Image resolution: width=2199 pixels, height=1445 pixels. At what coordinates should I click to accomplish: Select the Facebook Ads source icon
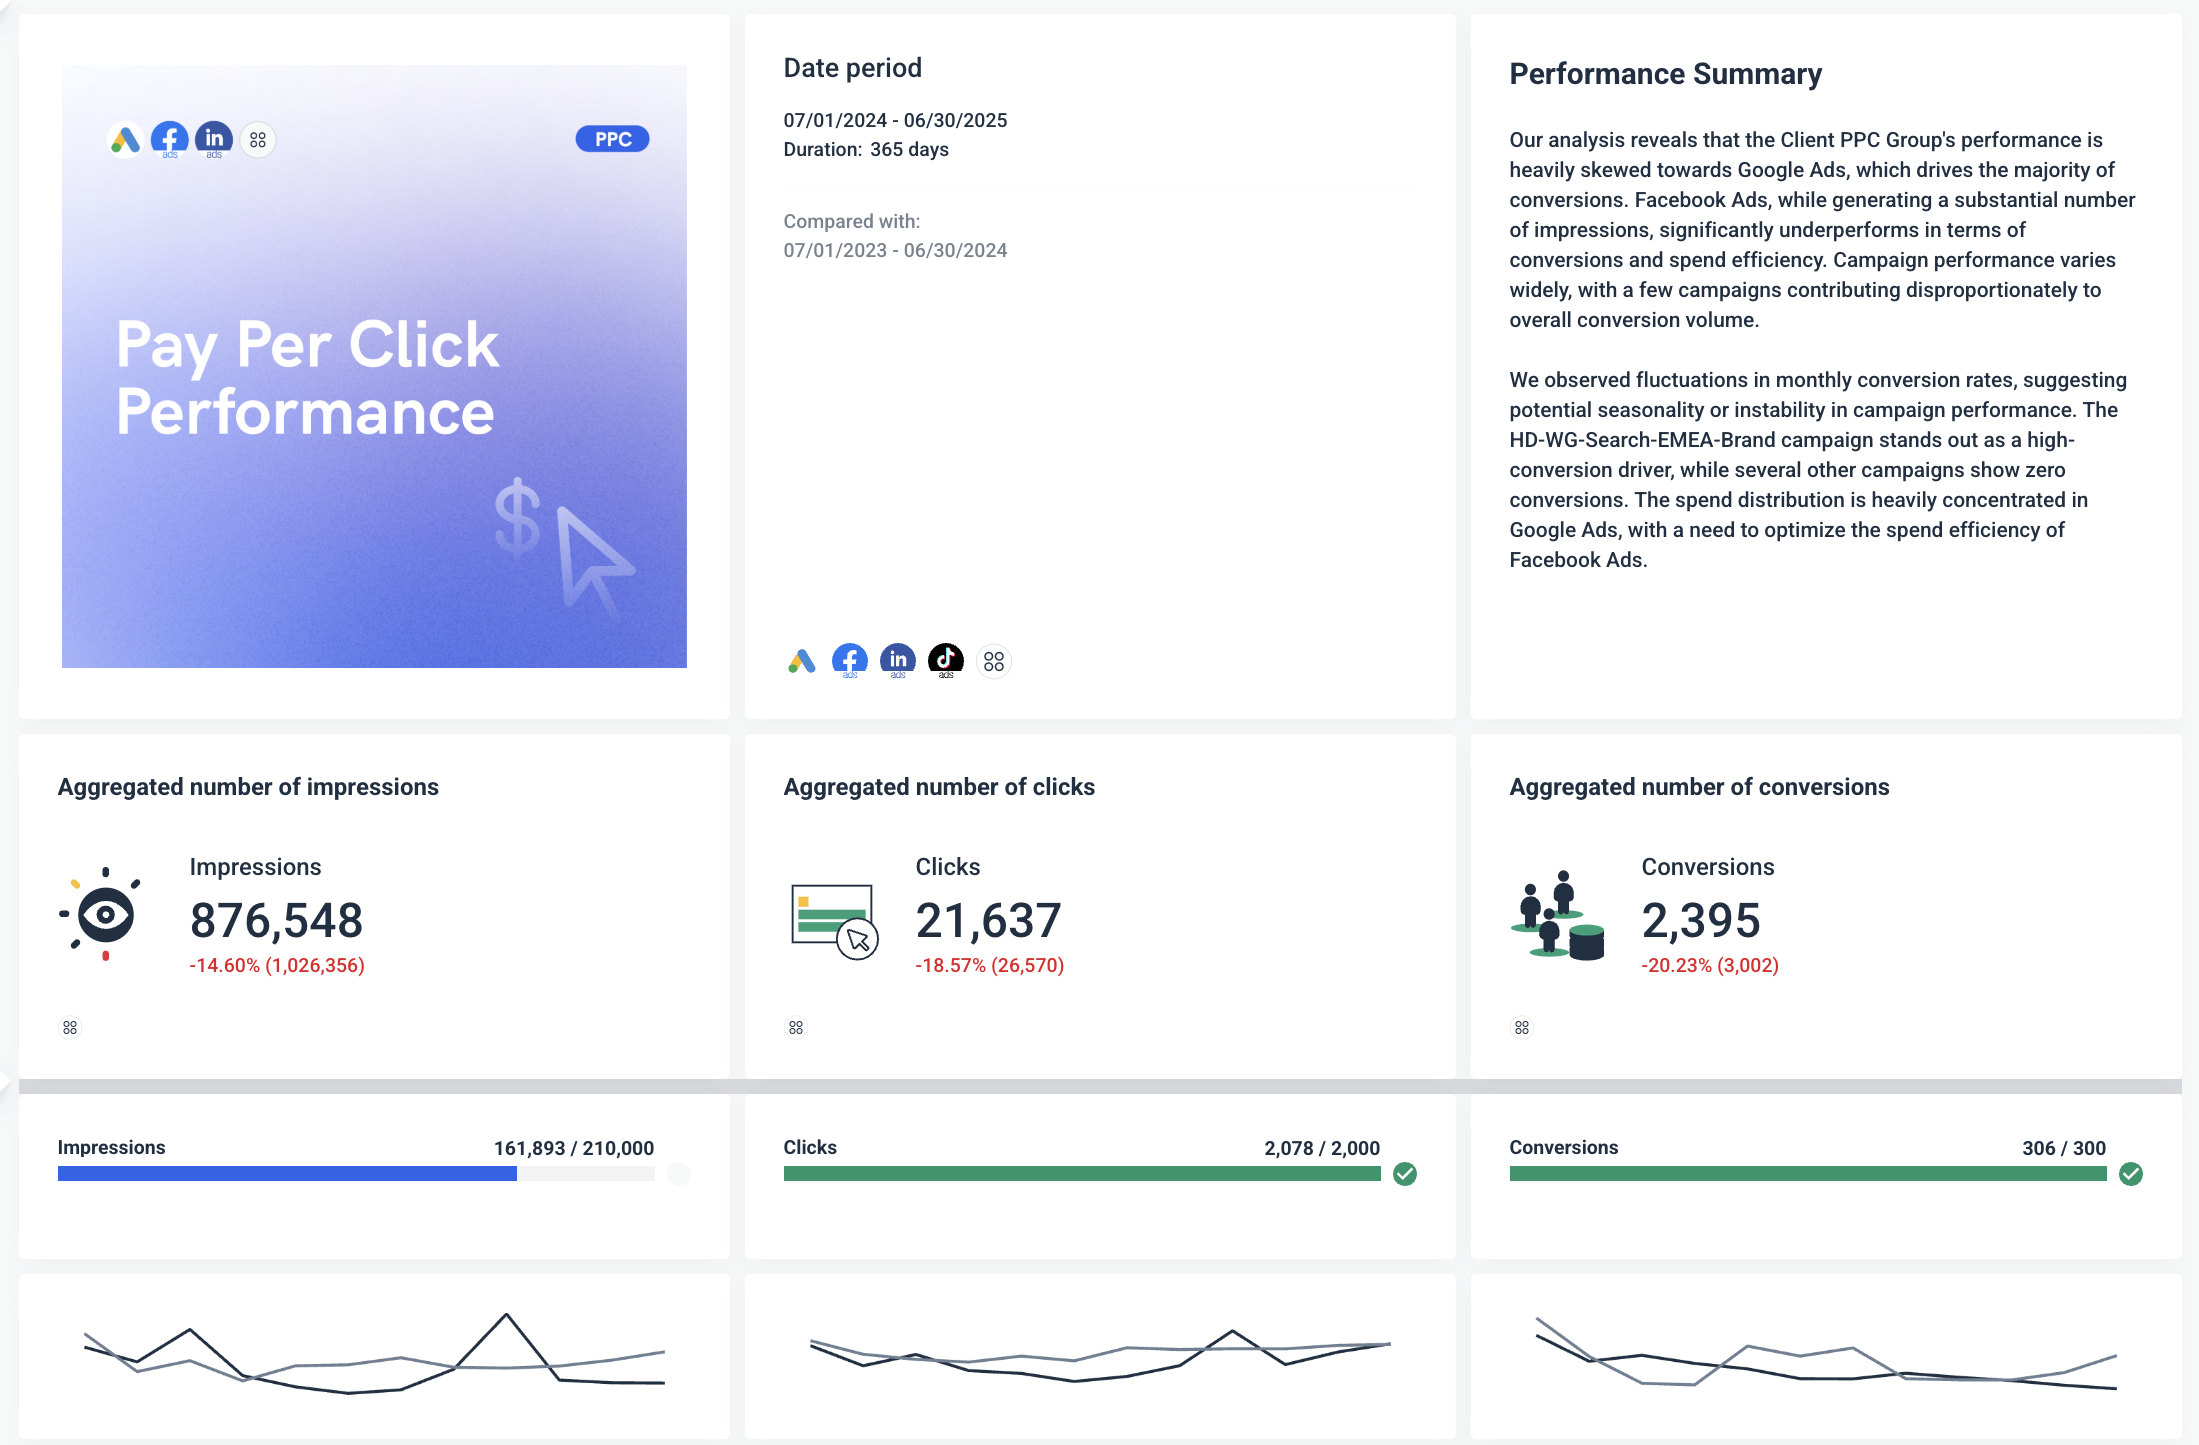849,660
